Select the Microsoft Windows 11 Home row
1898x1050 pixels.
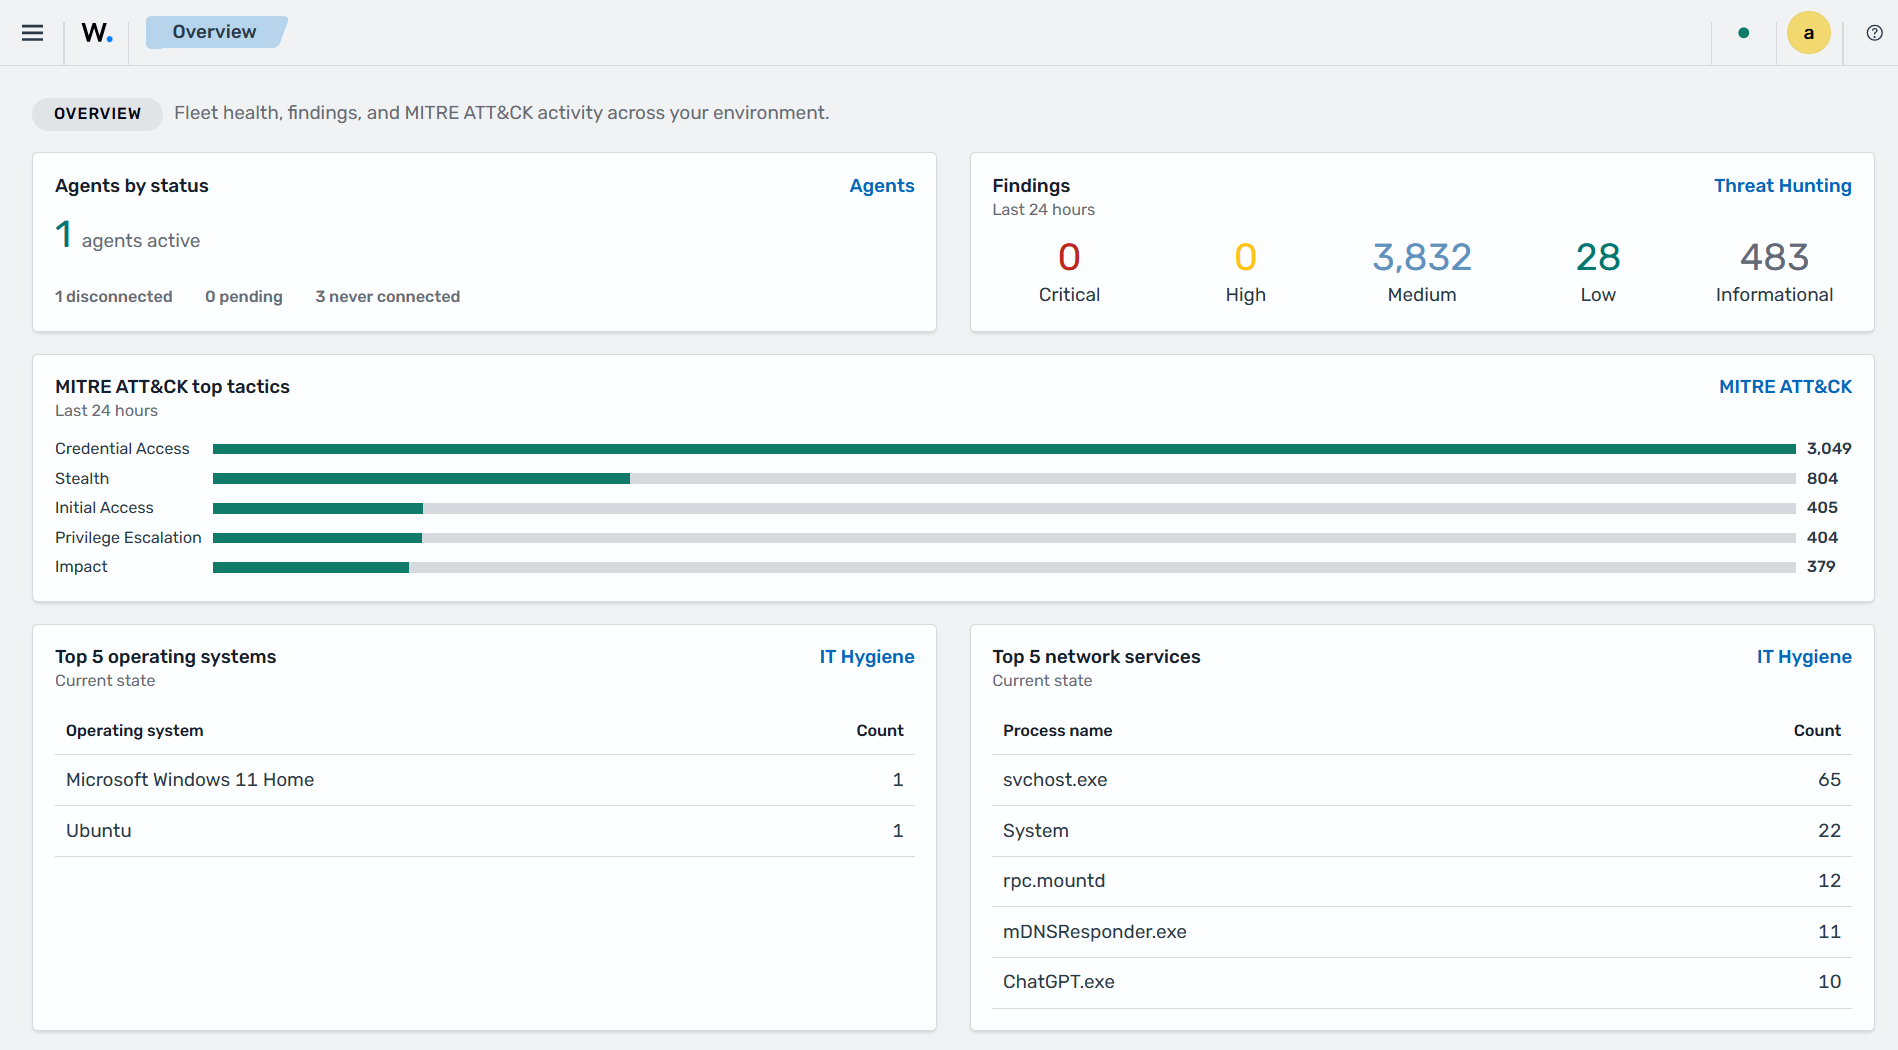485,780
